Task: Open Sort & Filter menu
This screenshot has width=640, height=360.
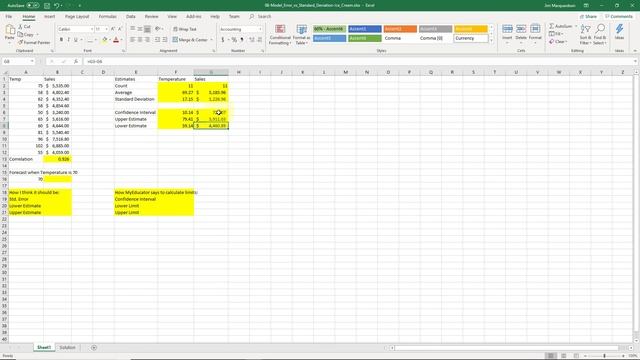Action: (585, 35)
